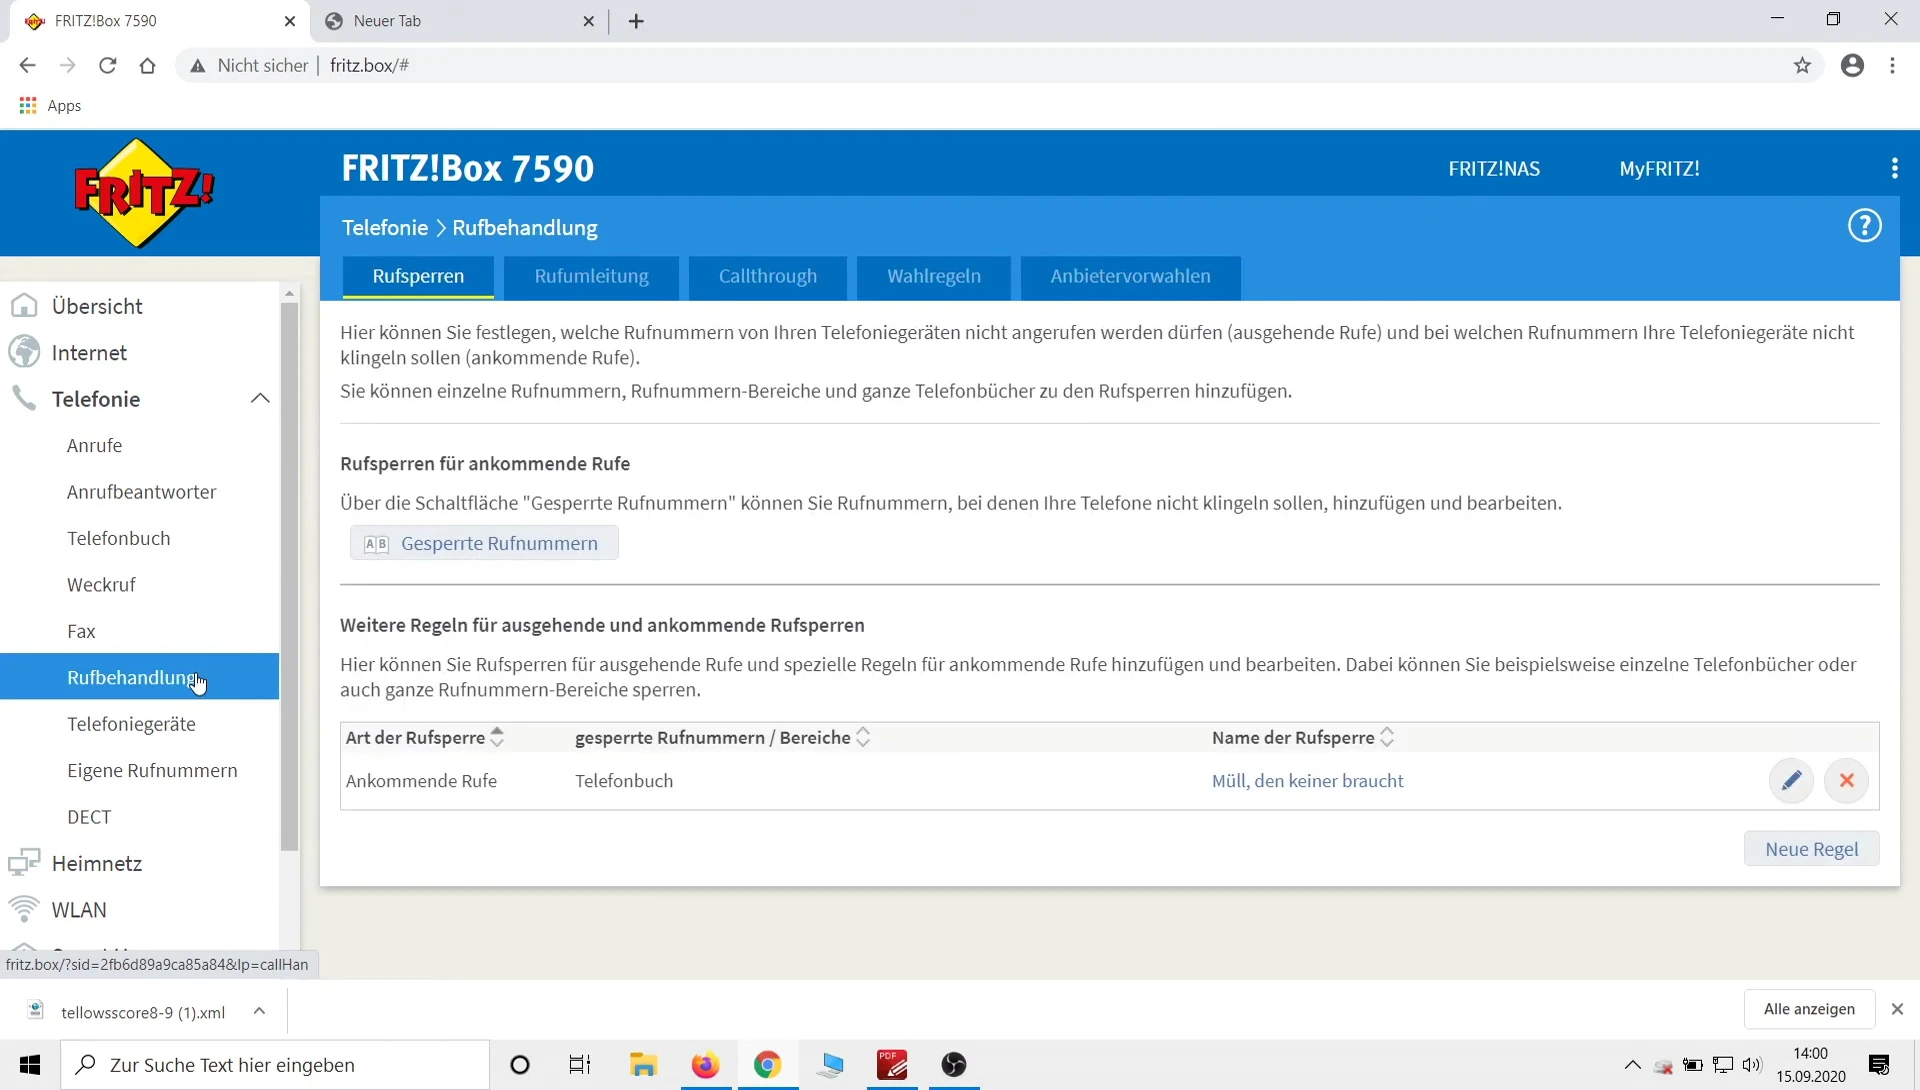1920x1090 pixels.
Task: Click the 'Nicht sicher' security warning
Action: click(x=250, y=66)
